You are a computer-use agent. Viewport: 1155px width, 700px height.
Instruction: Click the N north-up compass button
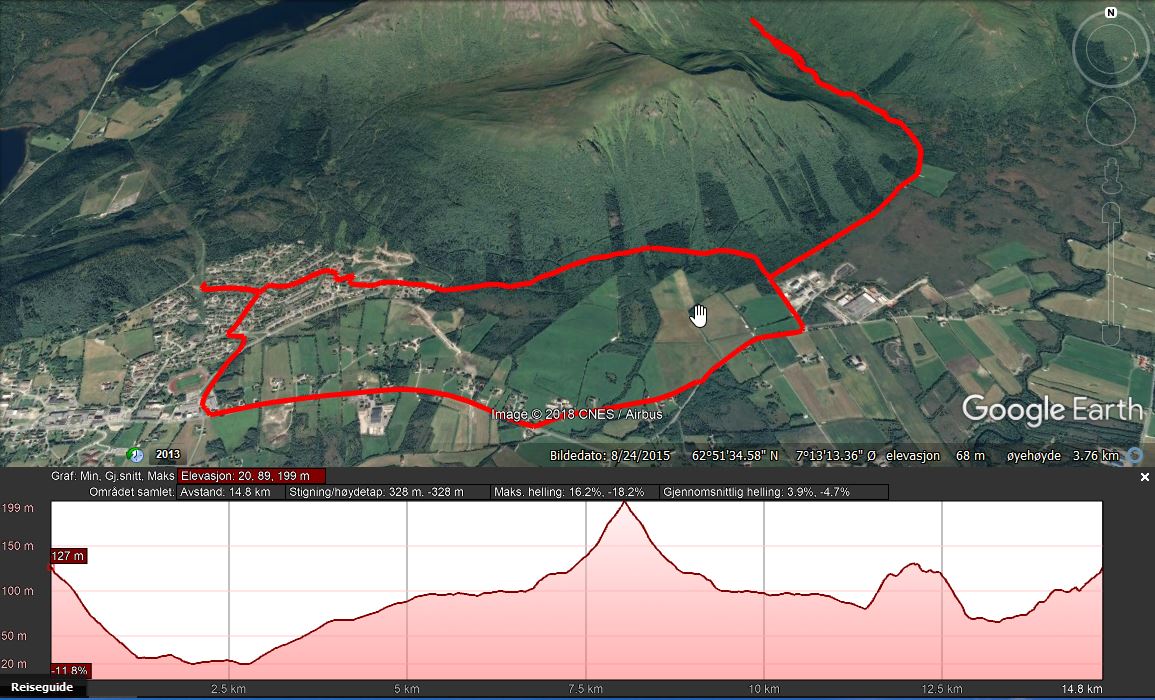pos(1111,13)
